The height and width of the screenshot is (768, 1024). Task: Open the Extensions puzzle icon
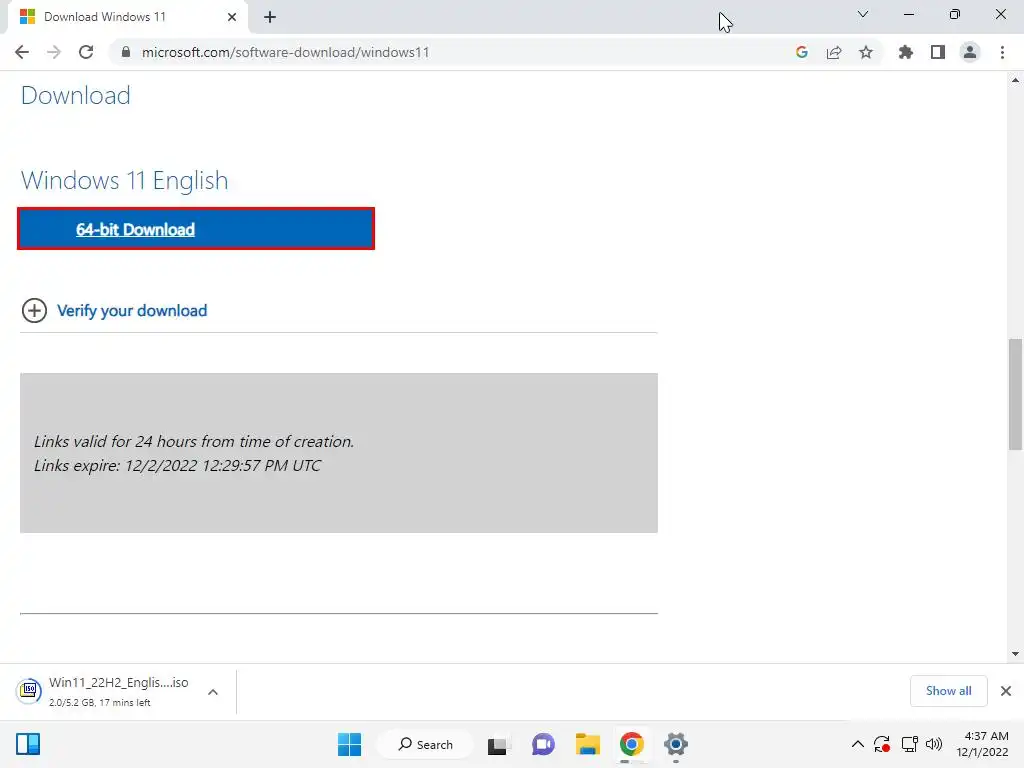pyautogui.click(x=906, y=52)
